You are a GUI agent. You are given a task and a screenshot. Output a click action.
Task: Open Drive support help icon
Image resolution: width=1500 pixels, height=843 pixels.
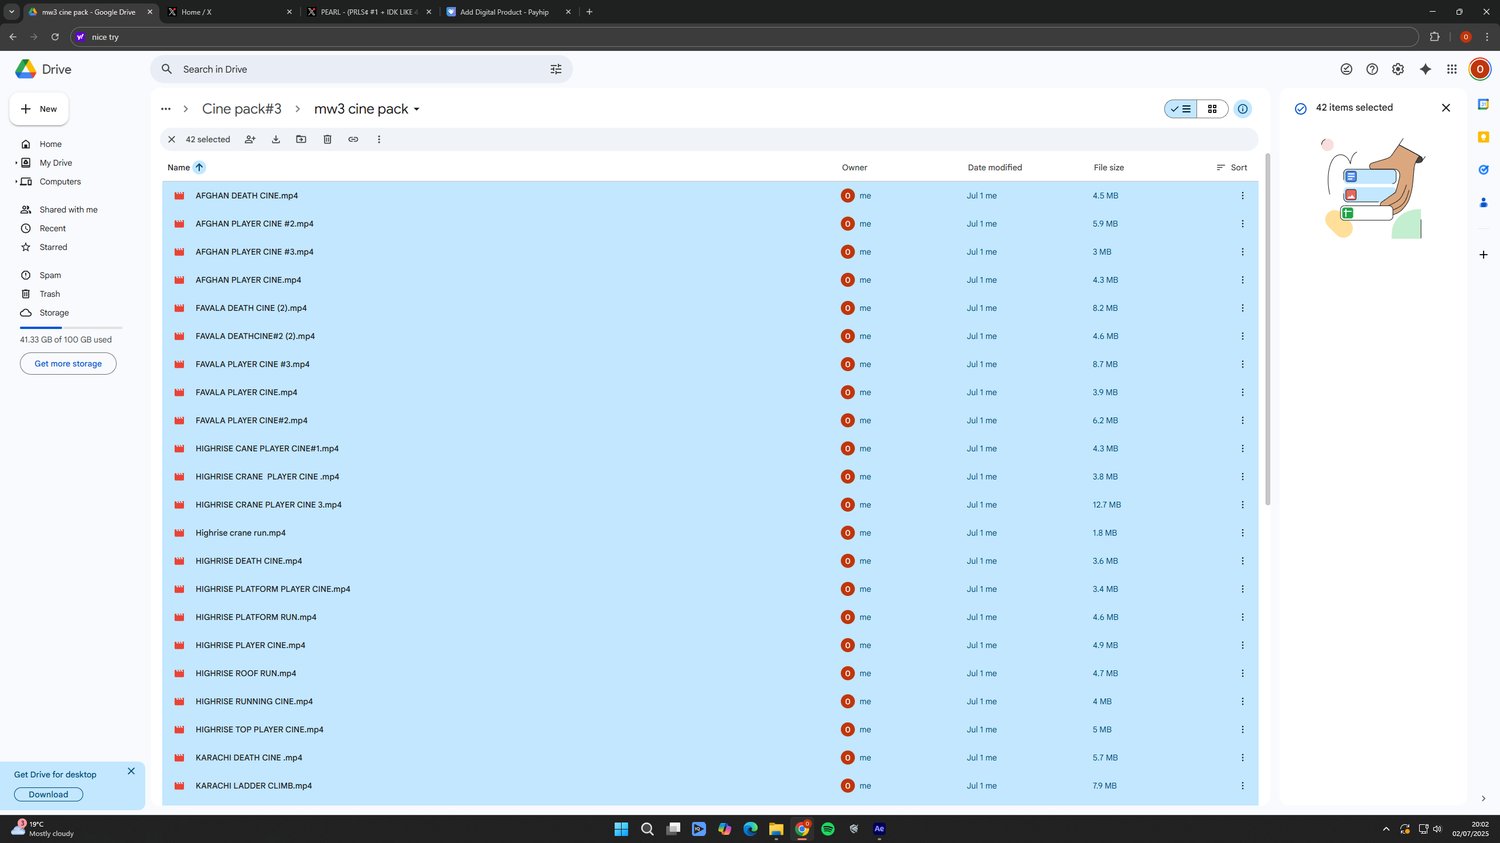tap(1372, 69)
